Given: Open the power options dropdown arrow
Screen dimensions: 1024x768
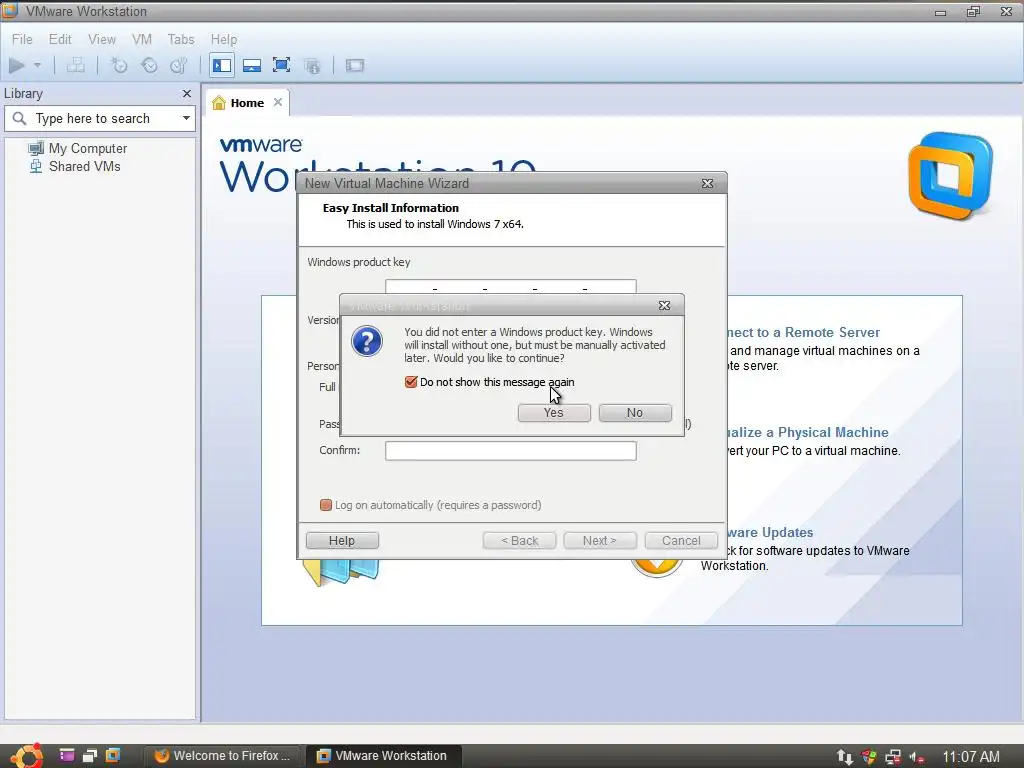Looking at the screenshot, I should tap(37, 65).
